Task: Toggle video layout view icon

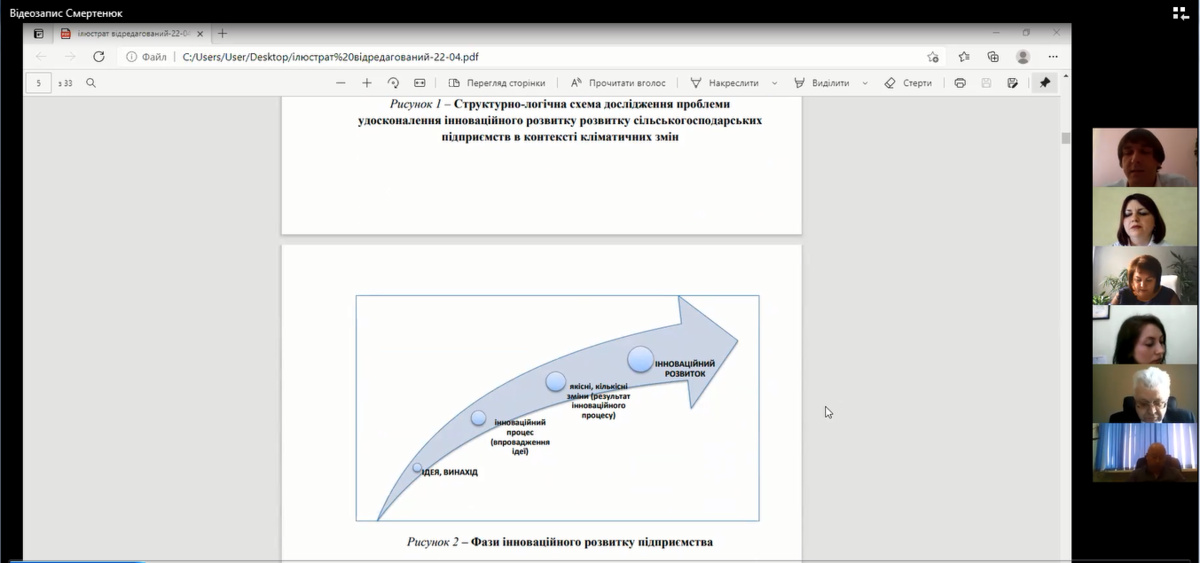Action: [x=1180, y=13]
